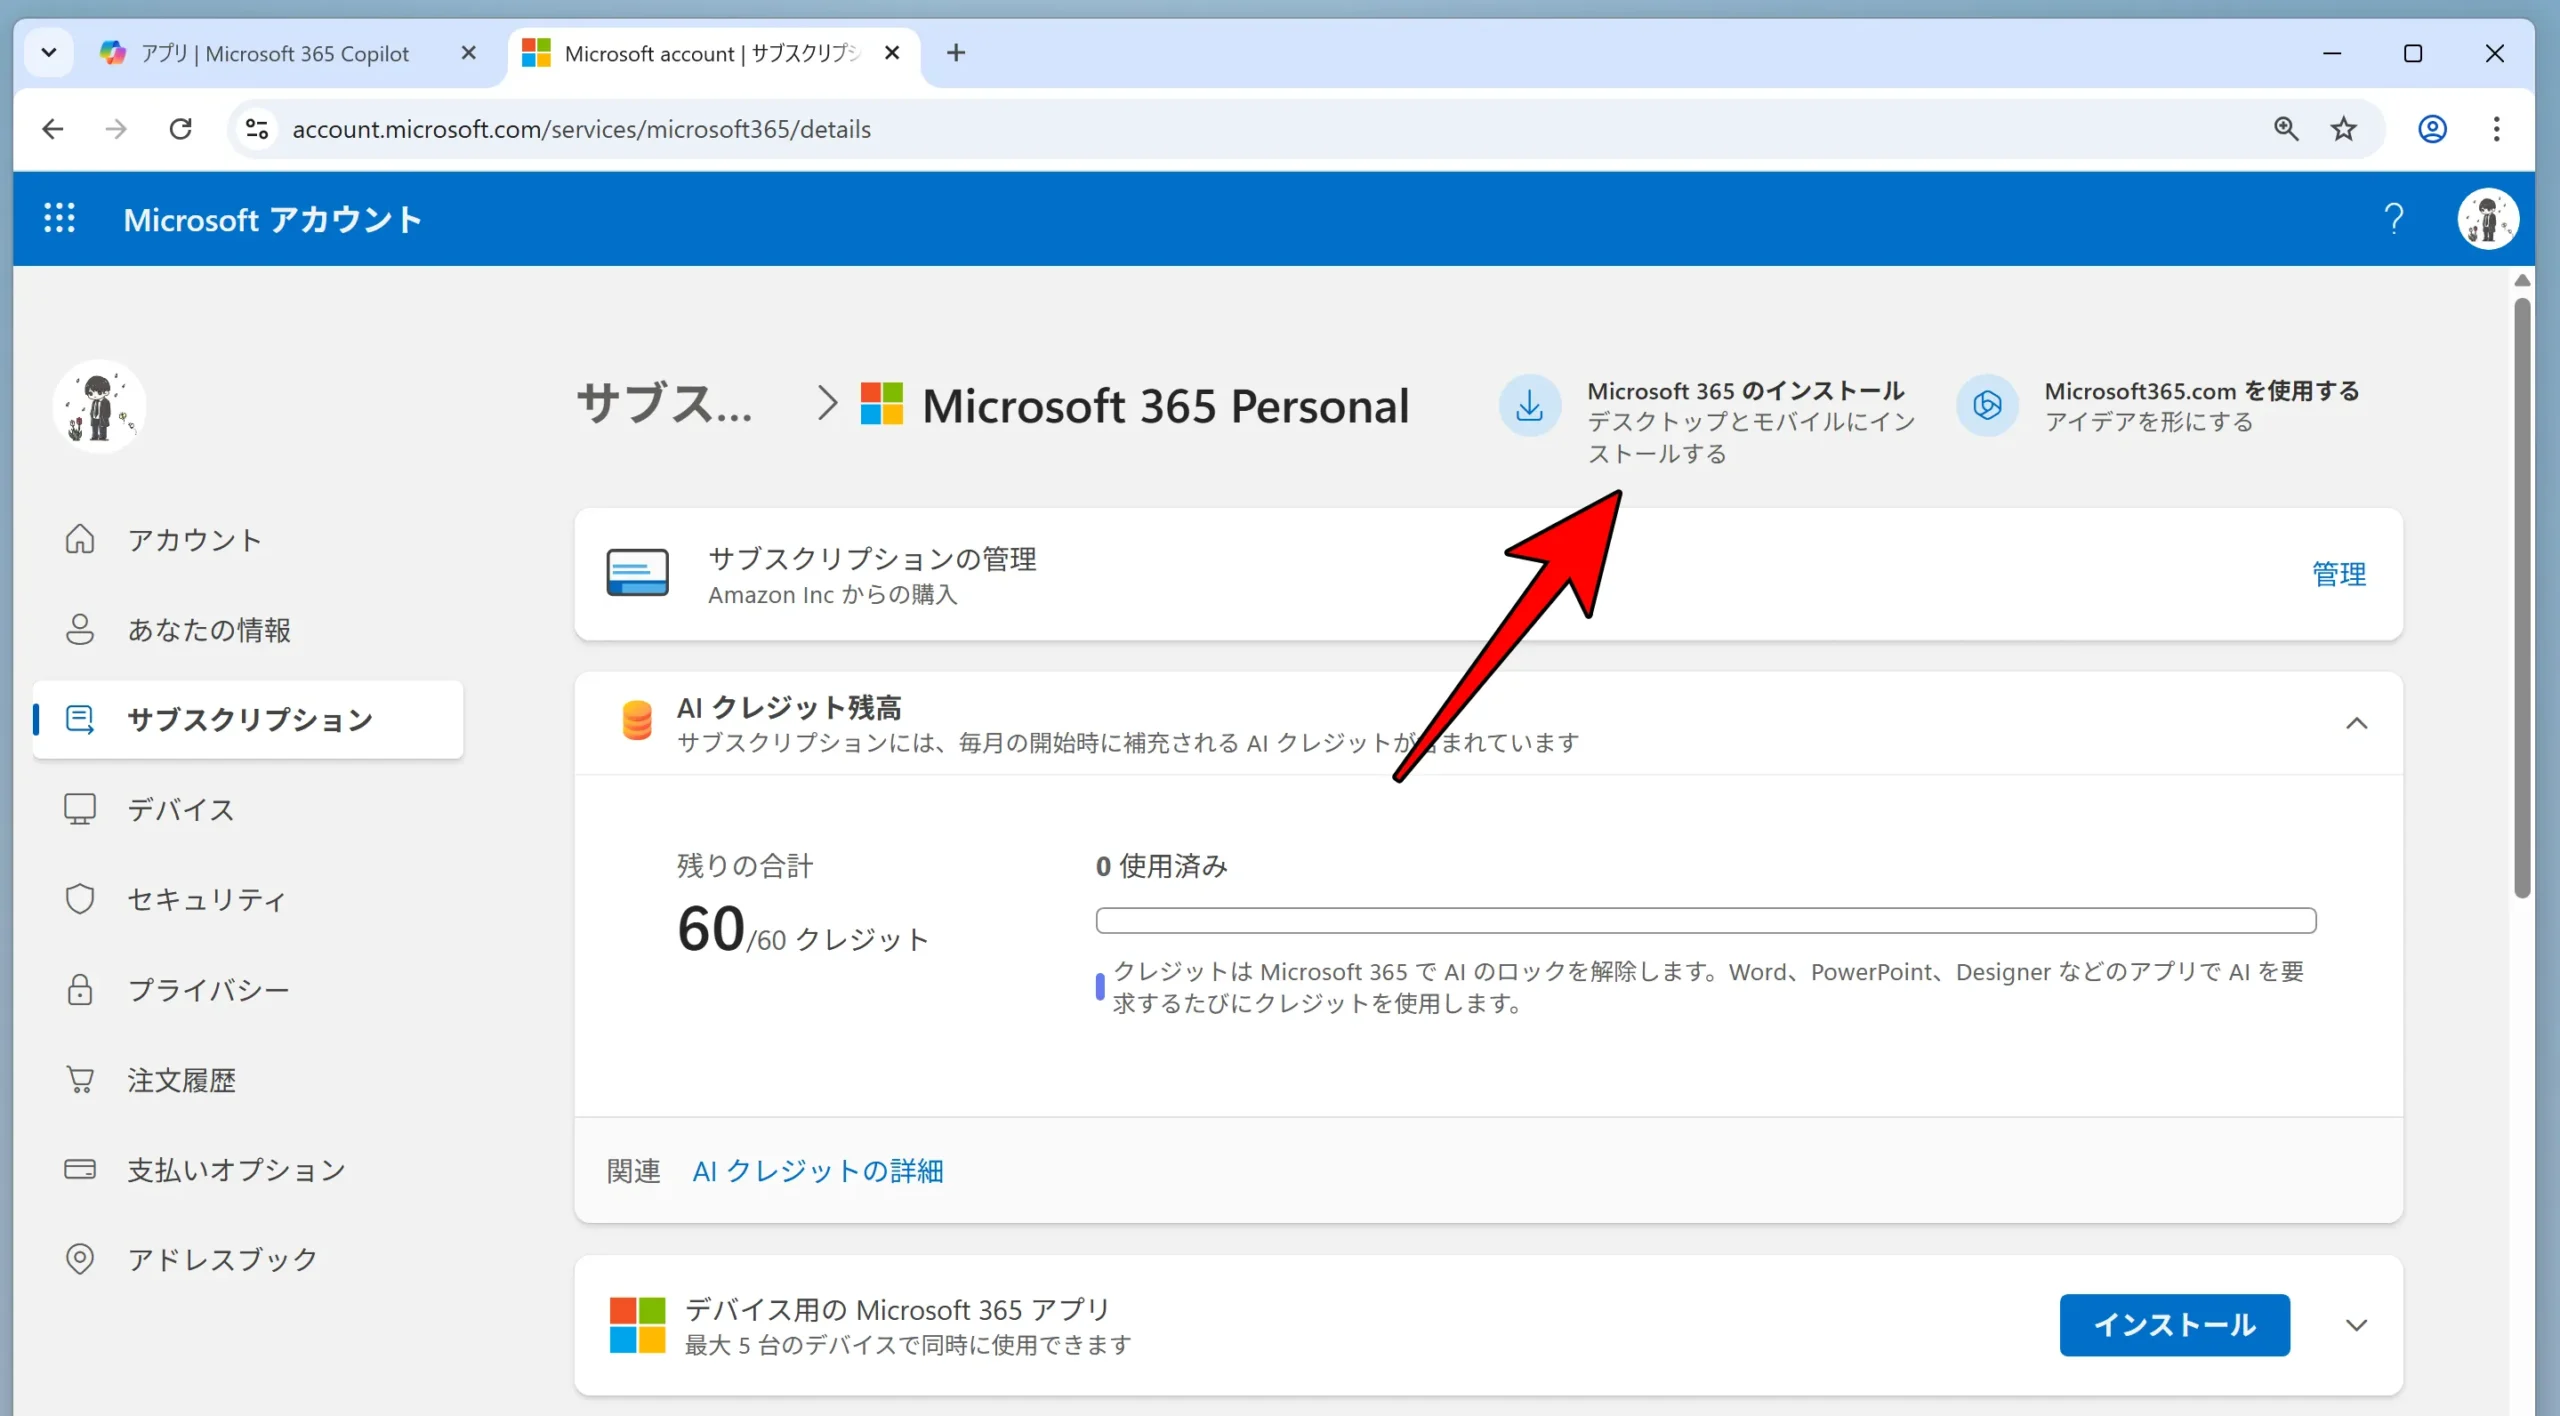Open プライバシー in sidebar
The width and height of the screenshot is (2560, 1416).
248,990
